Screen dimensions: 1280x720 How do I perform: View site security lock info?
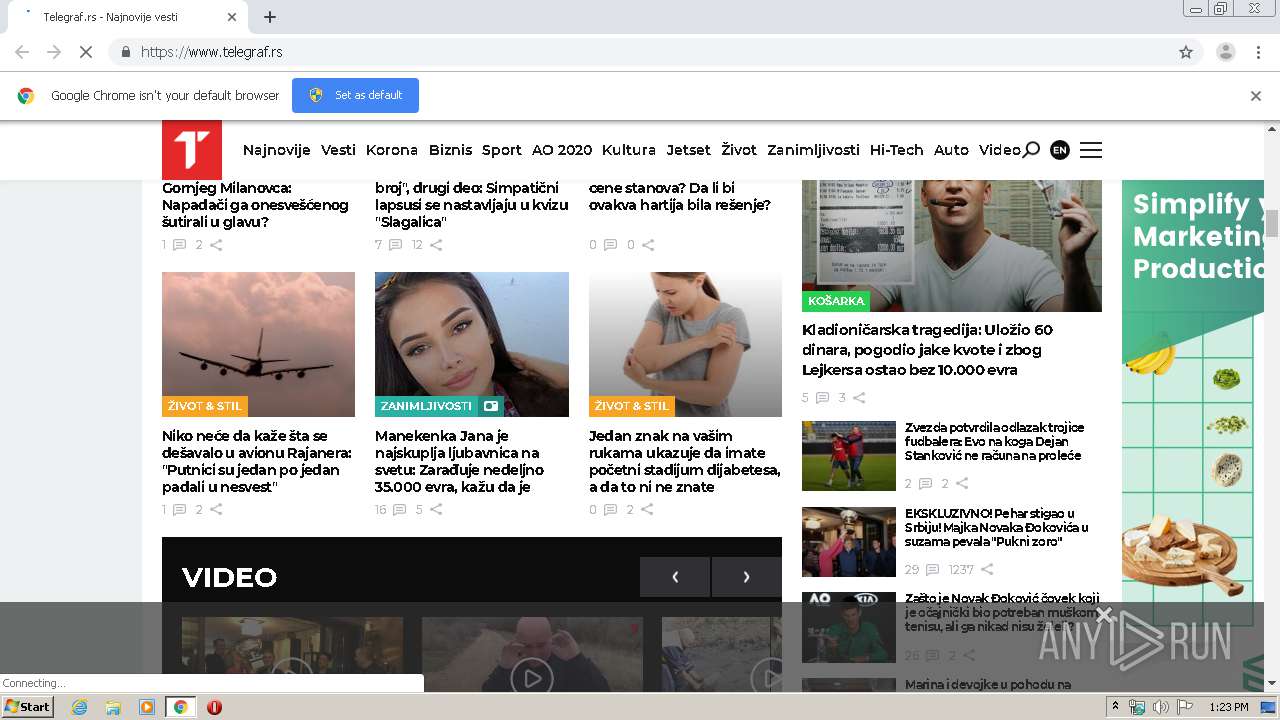(x=125, y=52)
